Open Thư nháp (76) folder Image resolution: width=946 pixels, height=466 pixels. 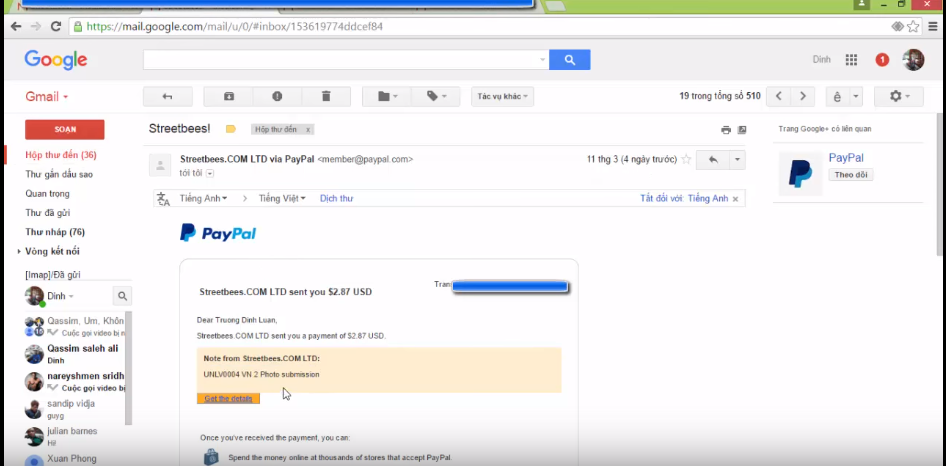(x=55, y=232)
